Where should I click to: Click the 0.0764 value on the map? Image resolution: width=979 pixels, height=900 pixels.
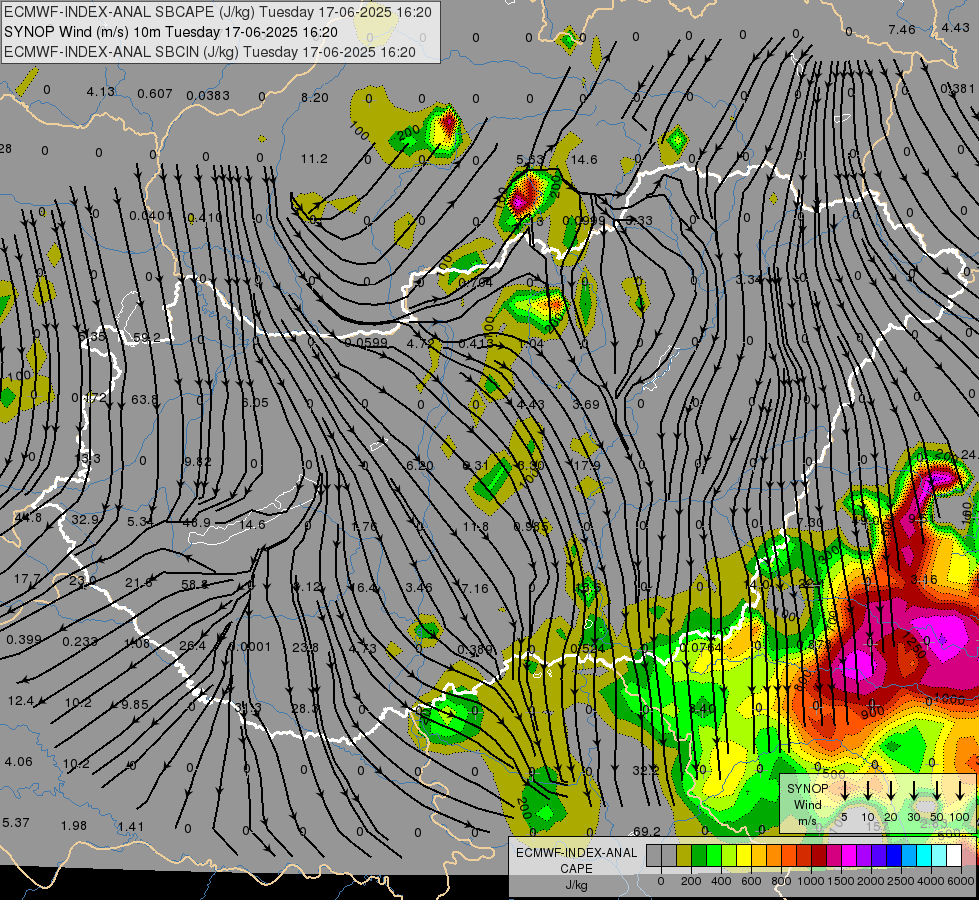701,648
